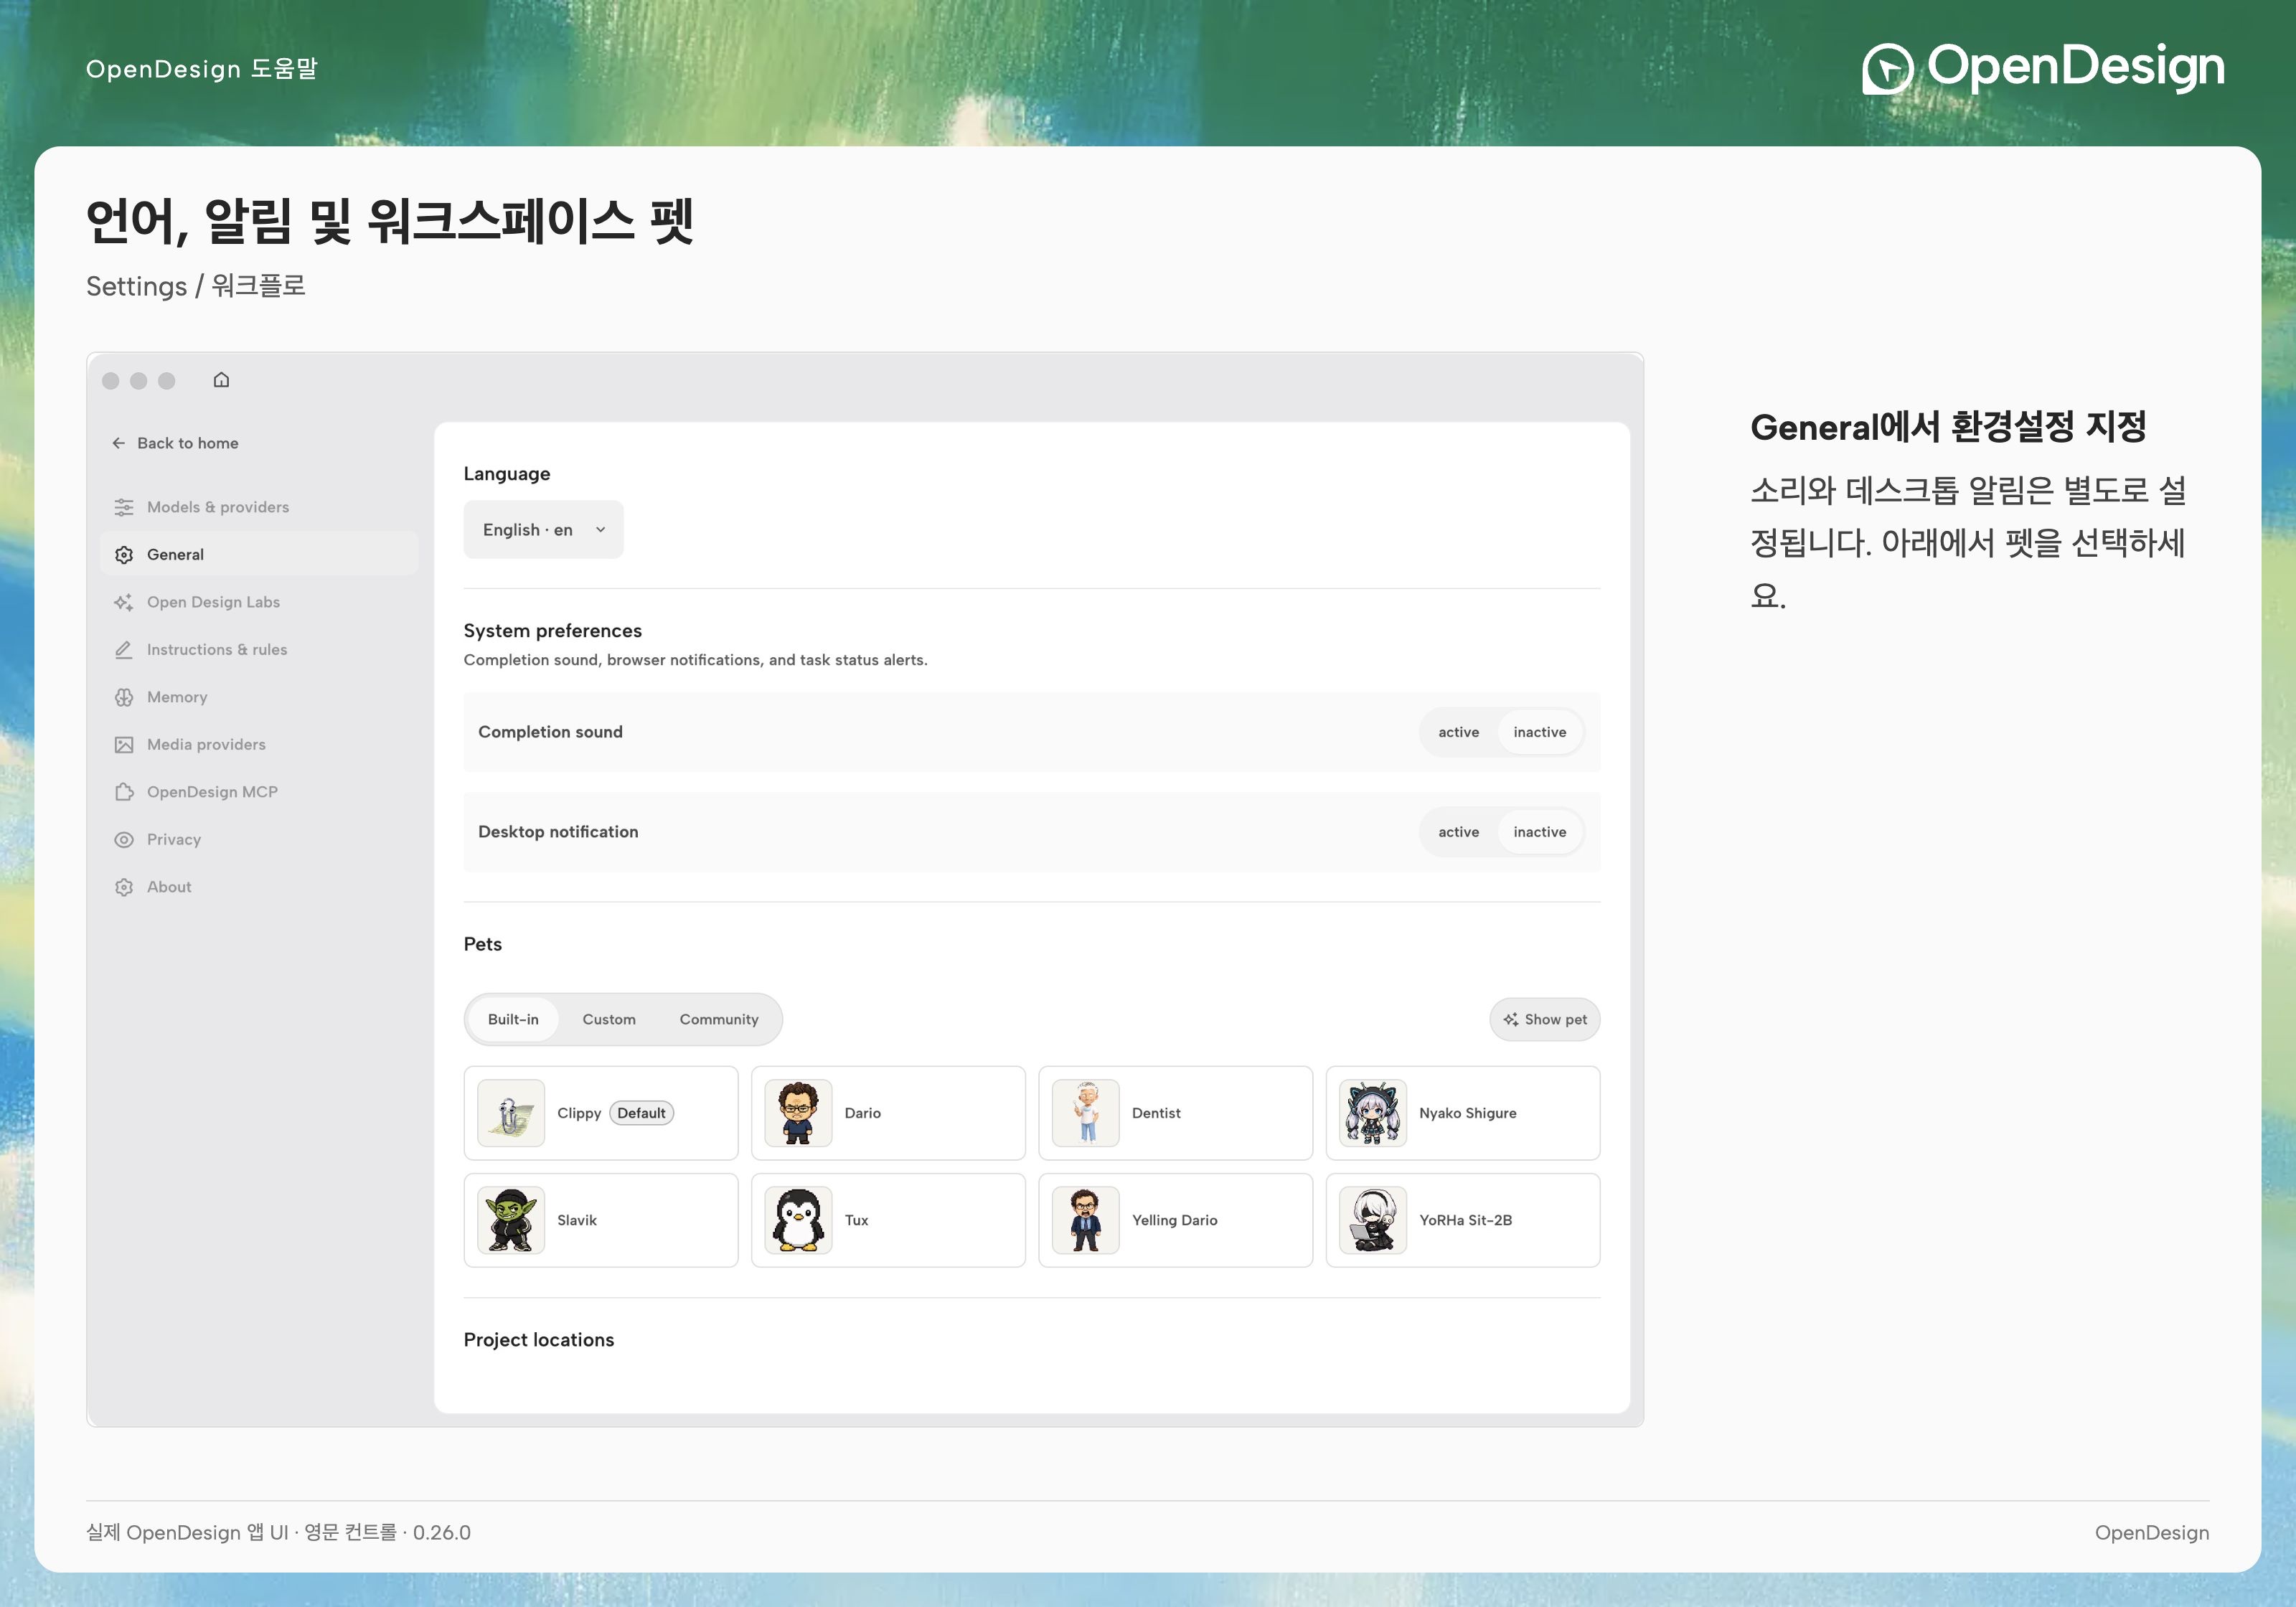Click the Yelling Dario pet avatar
Screen dimensions: 2296x1607
point(1086,1220)
